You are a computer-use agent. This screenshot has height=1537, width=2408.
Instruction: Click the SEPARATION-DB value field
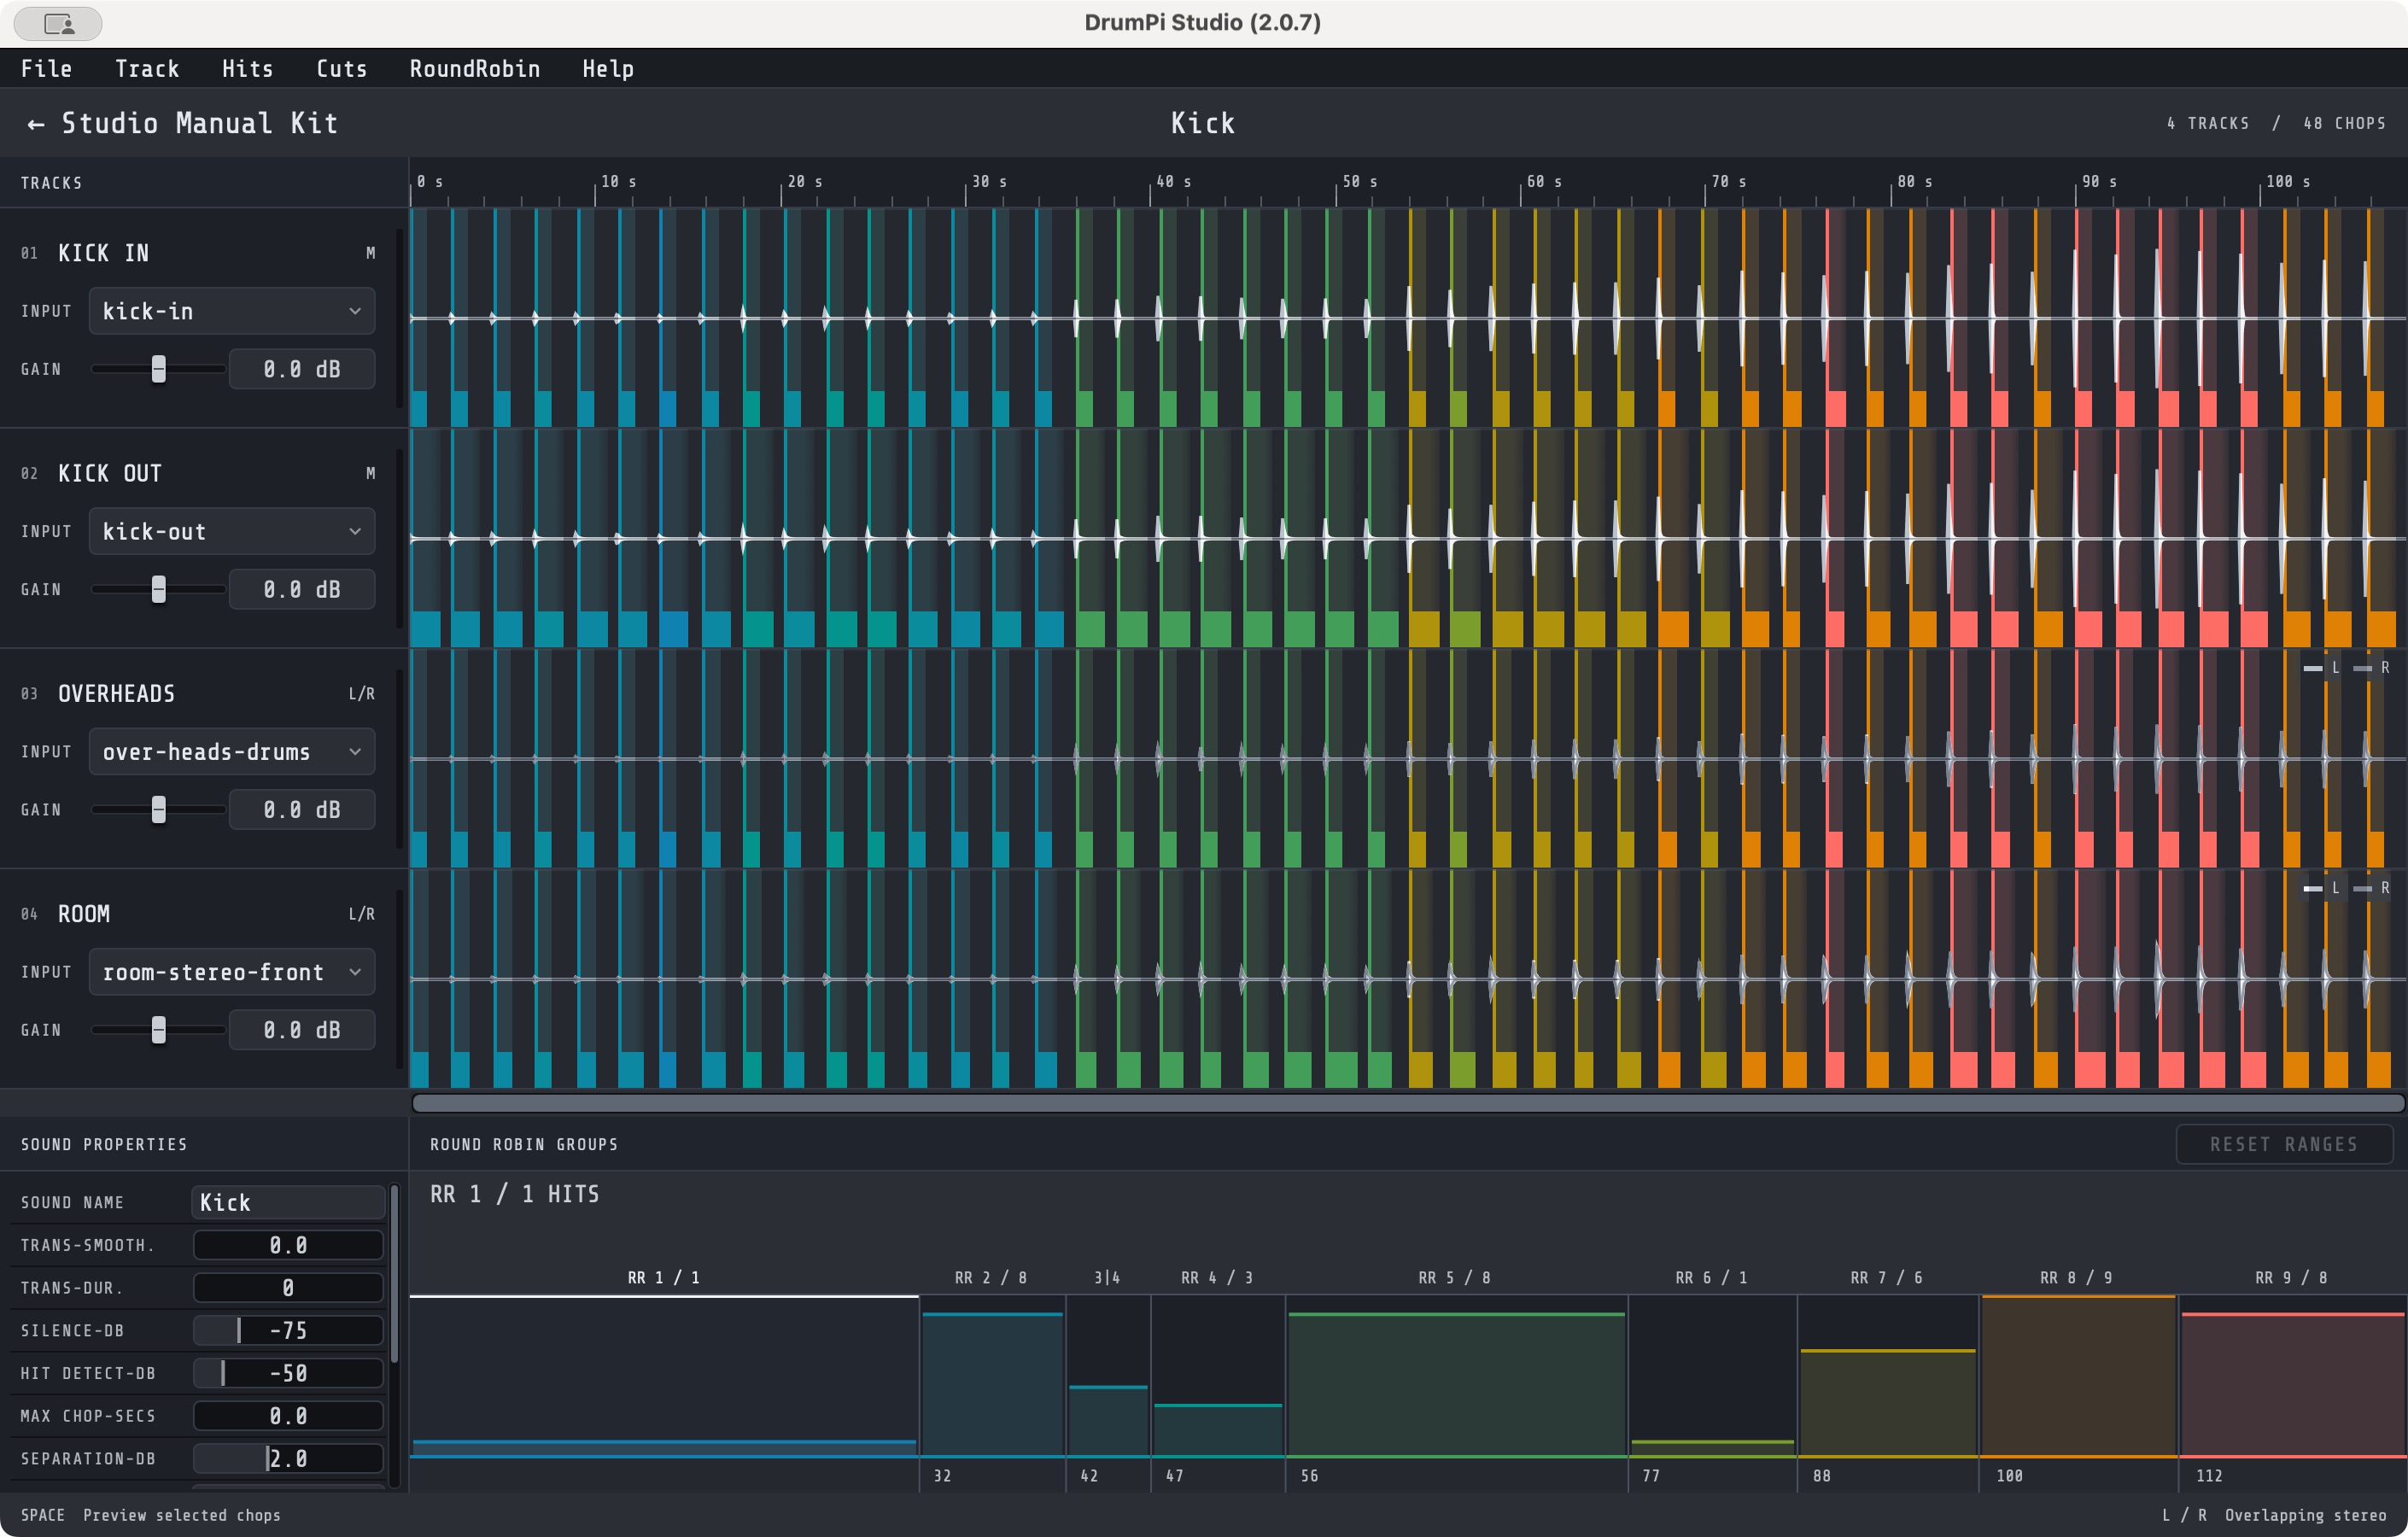tap(288, 1458)
